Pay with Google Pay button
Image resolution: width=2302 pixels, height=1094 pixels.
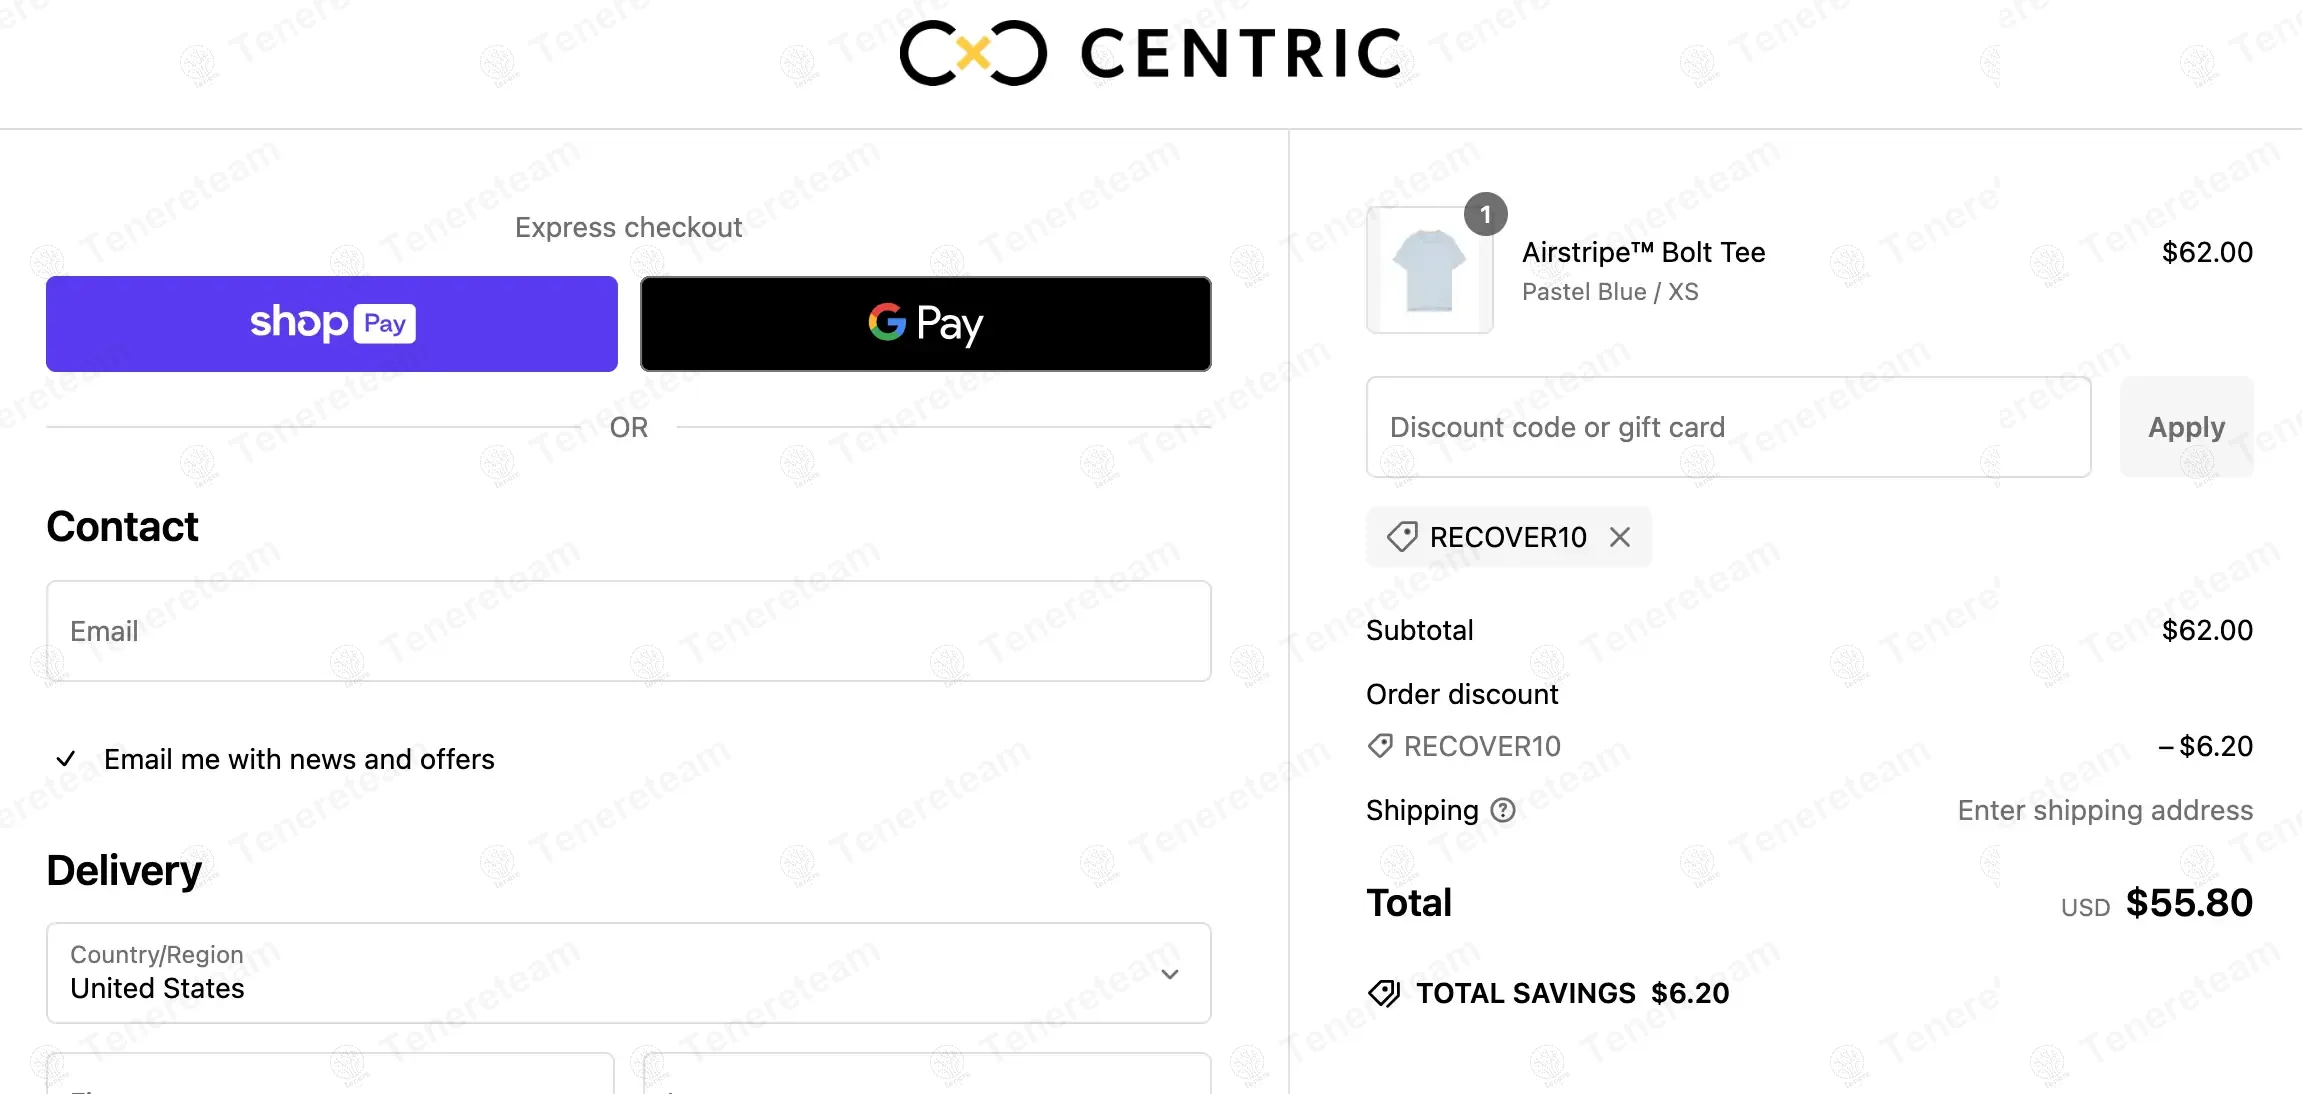pyautogui.click(x=925, y=324)
